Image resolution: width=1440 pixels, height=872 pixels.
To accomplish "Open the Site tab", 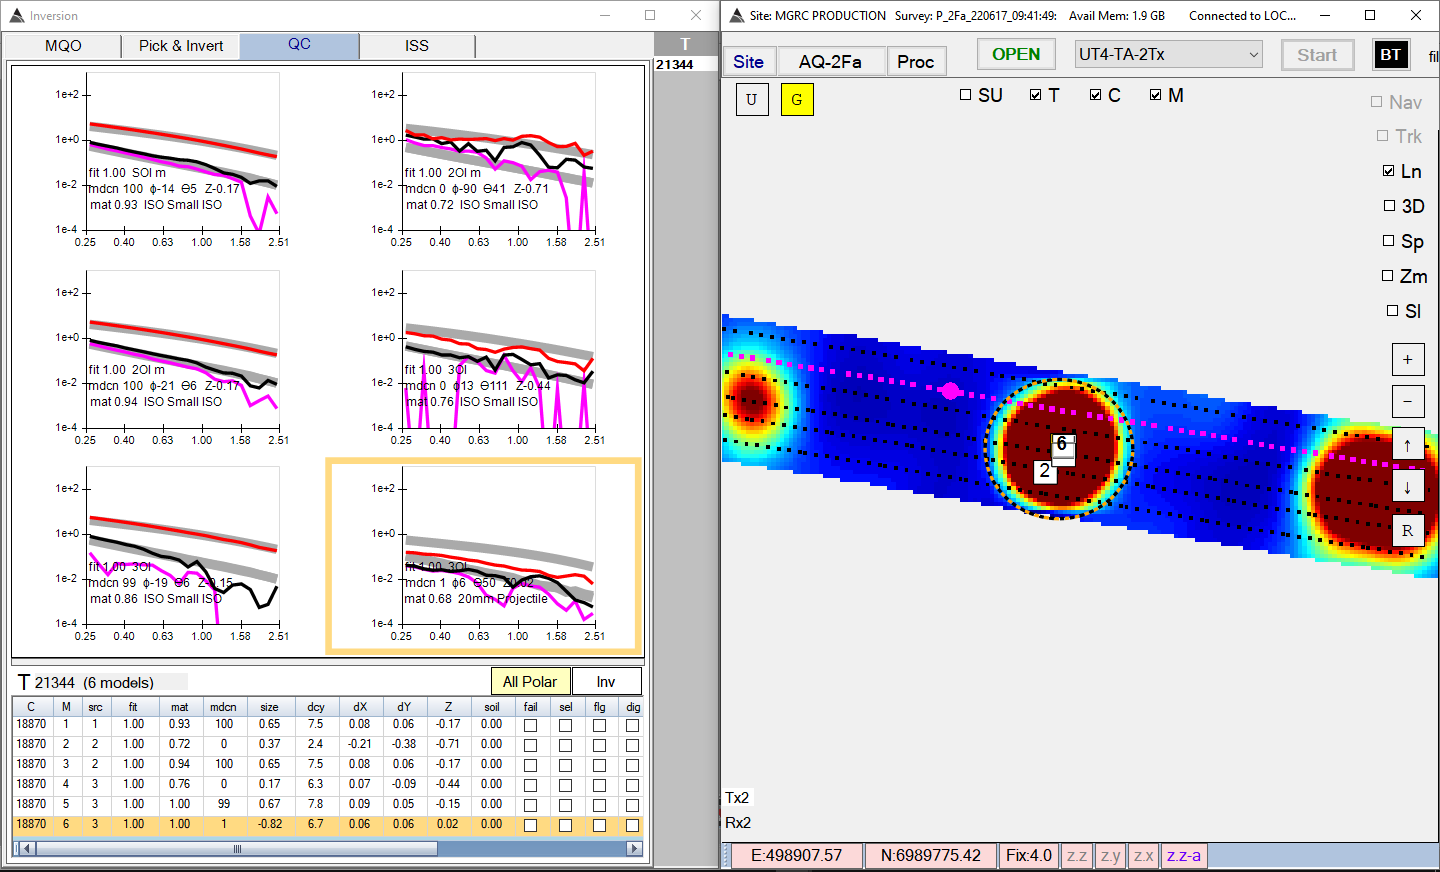I will [749, 61].
